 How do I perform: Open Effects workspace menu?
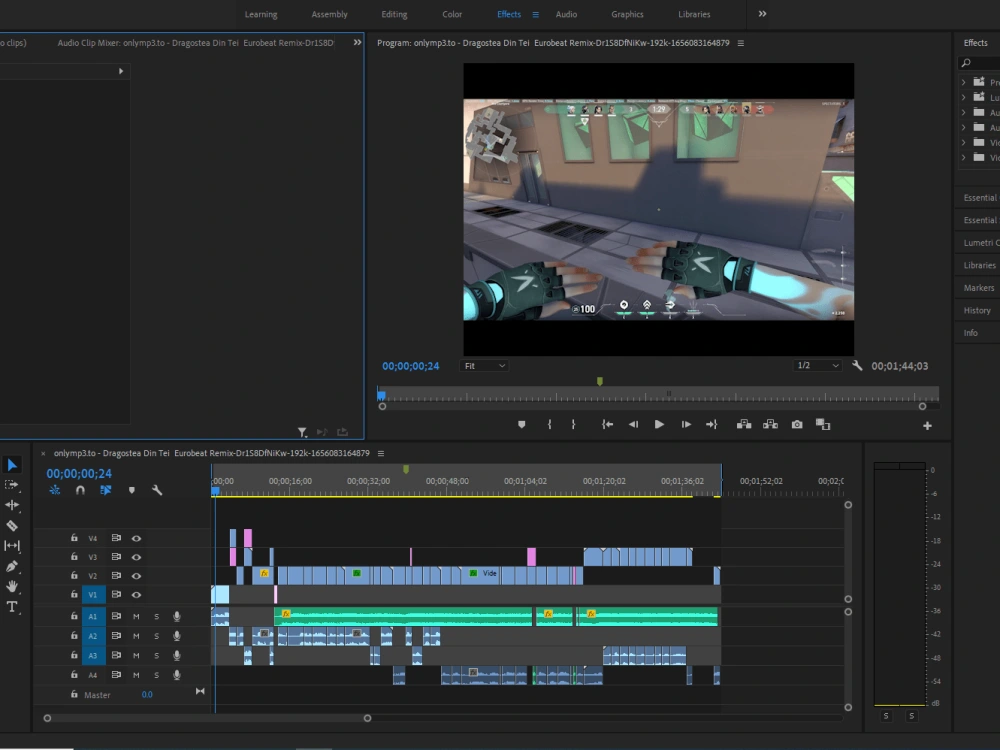tap(536, 14)
